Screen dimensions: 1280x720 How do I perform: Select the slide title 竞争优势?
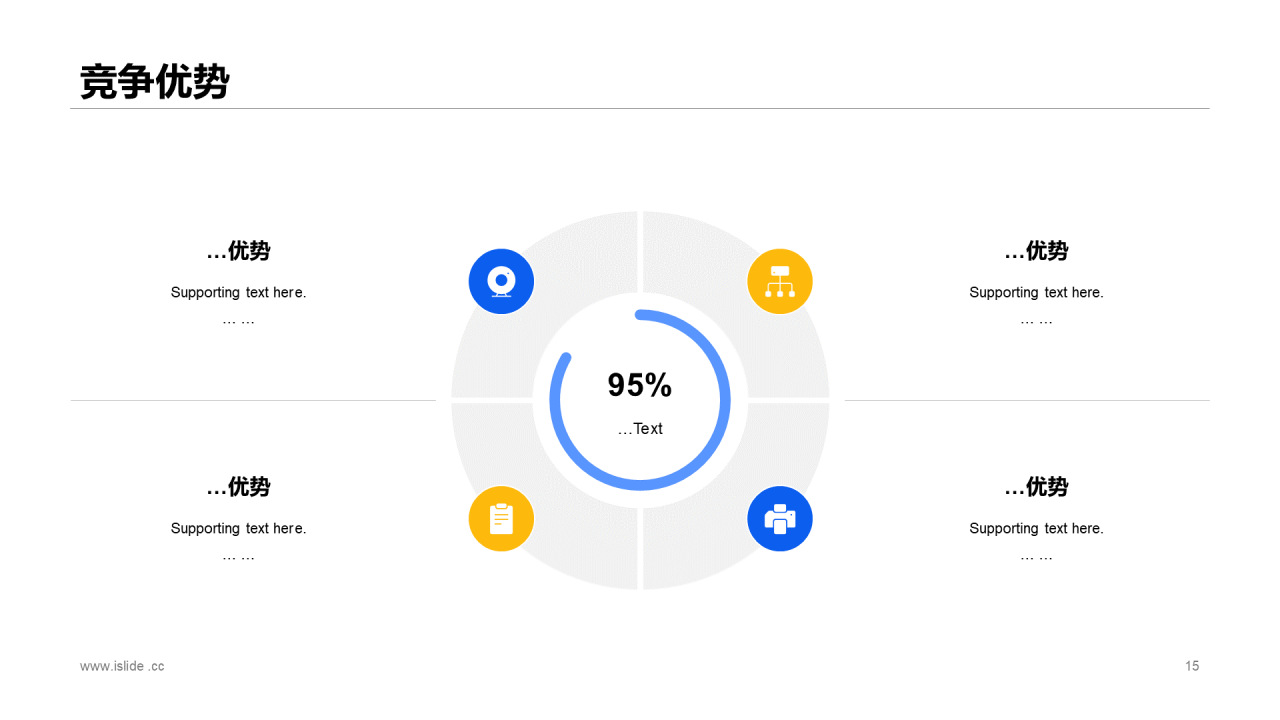pos(155,82)
